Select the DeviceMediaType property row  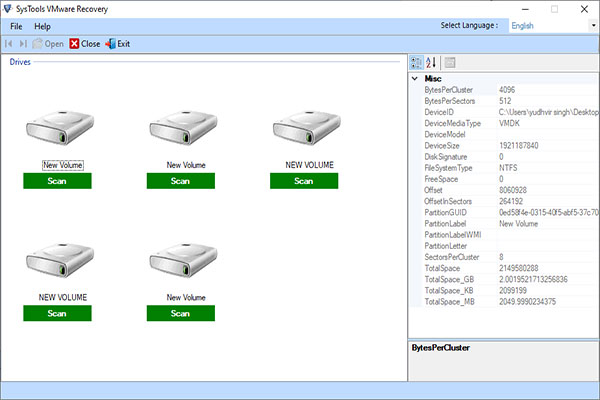[x=510, y=123]
